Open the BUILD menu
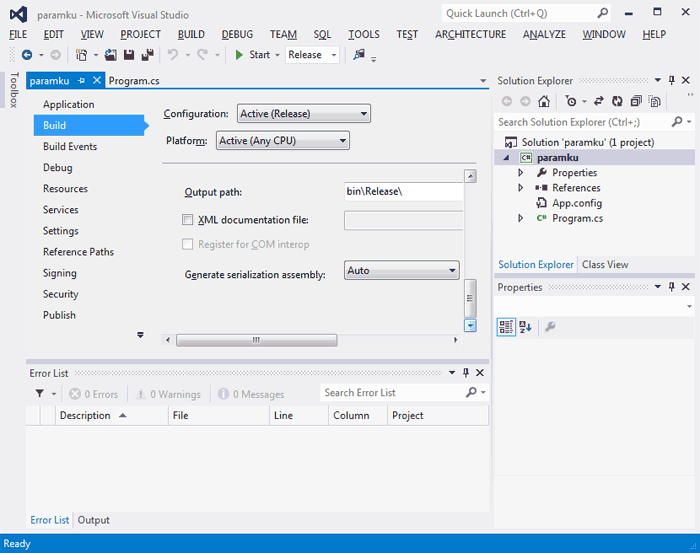The height and width of the screenshot is (553, 700). (x=191, y=34)
